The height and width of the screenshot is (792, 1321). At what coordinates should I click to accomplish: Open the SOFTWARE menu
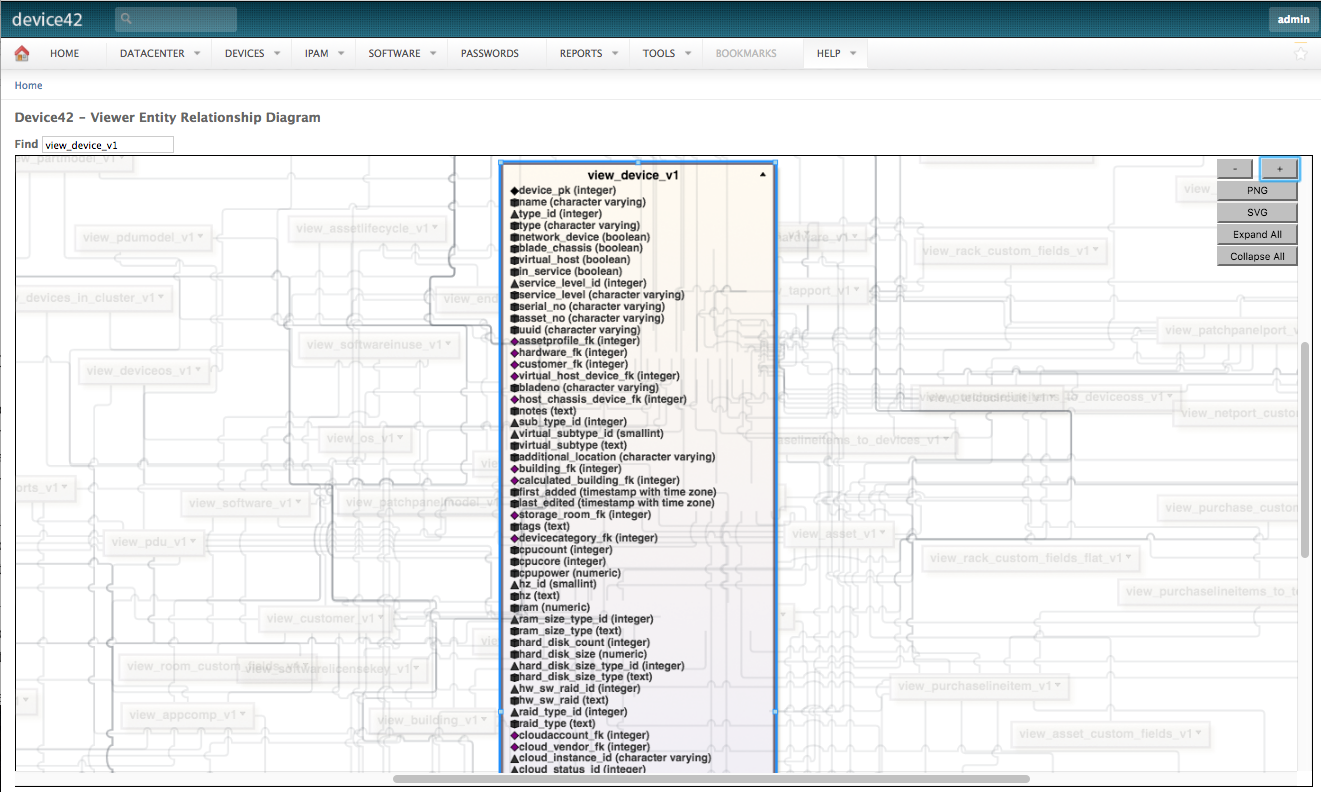pos(393,53)
